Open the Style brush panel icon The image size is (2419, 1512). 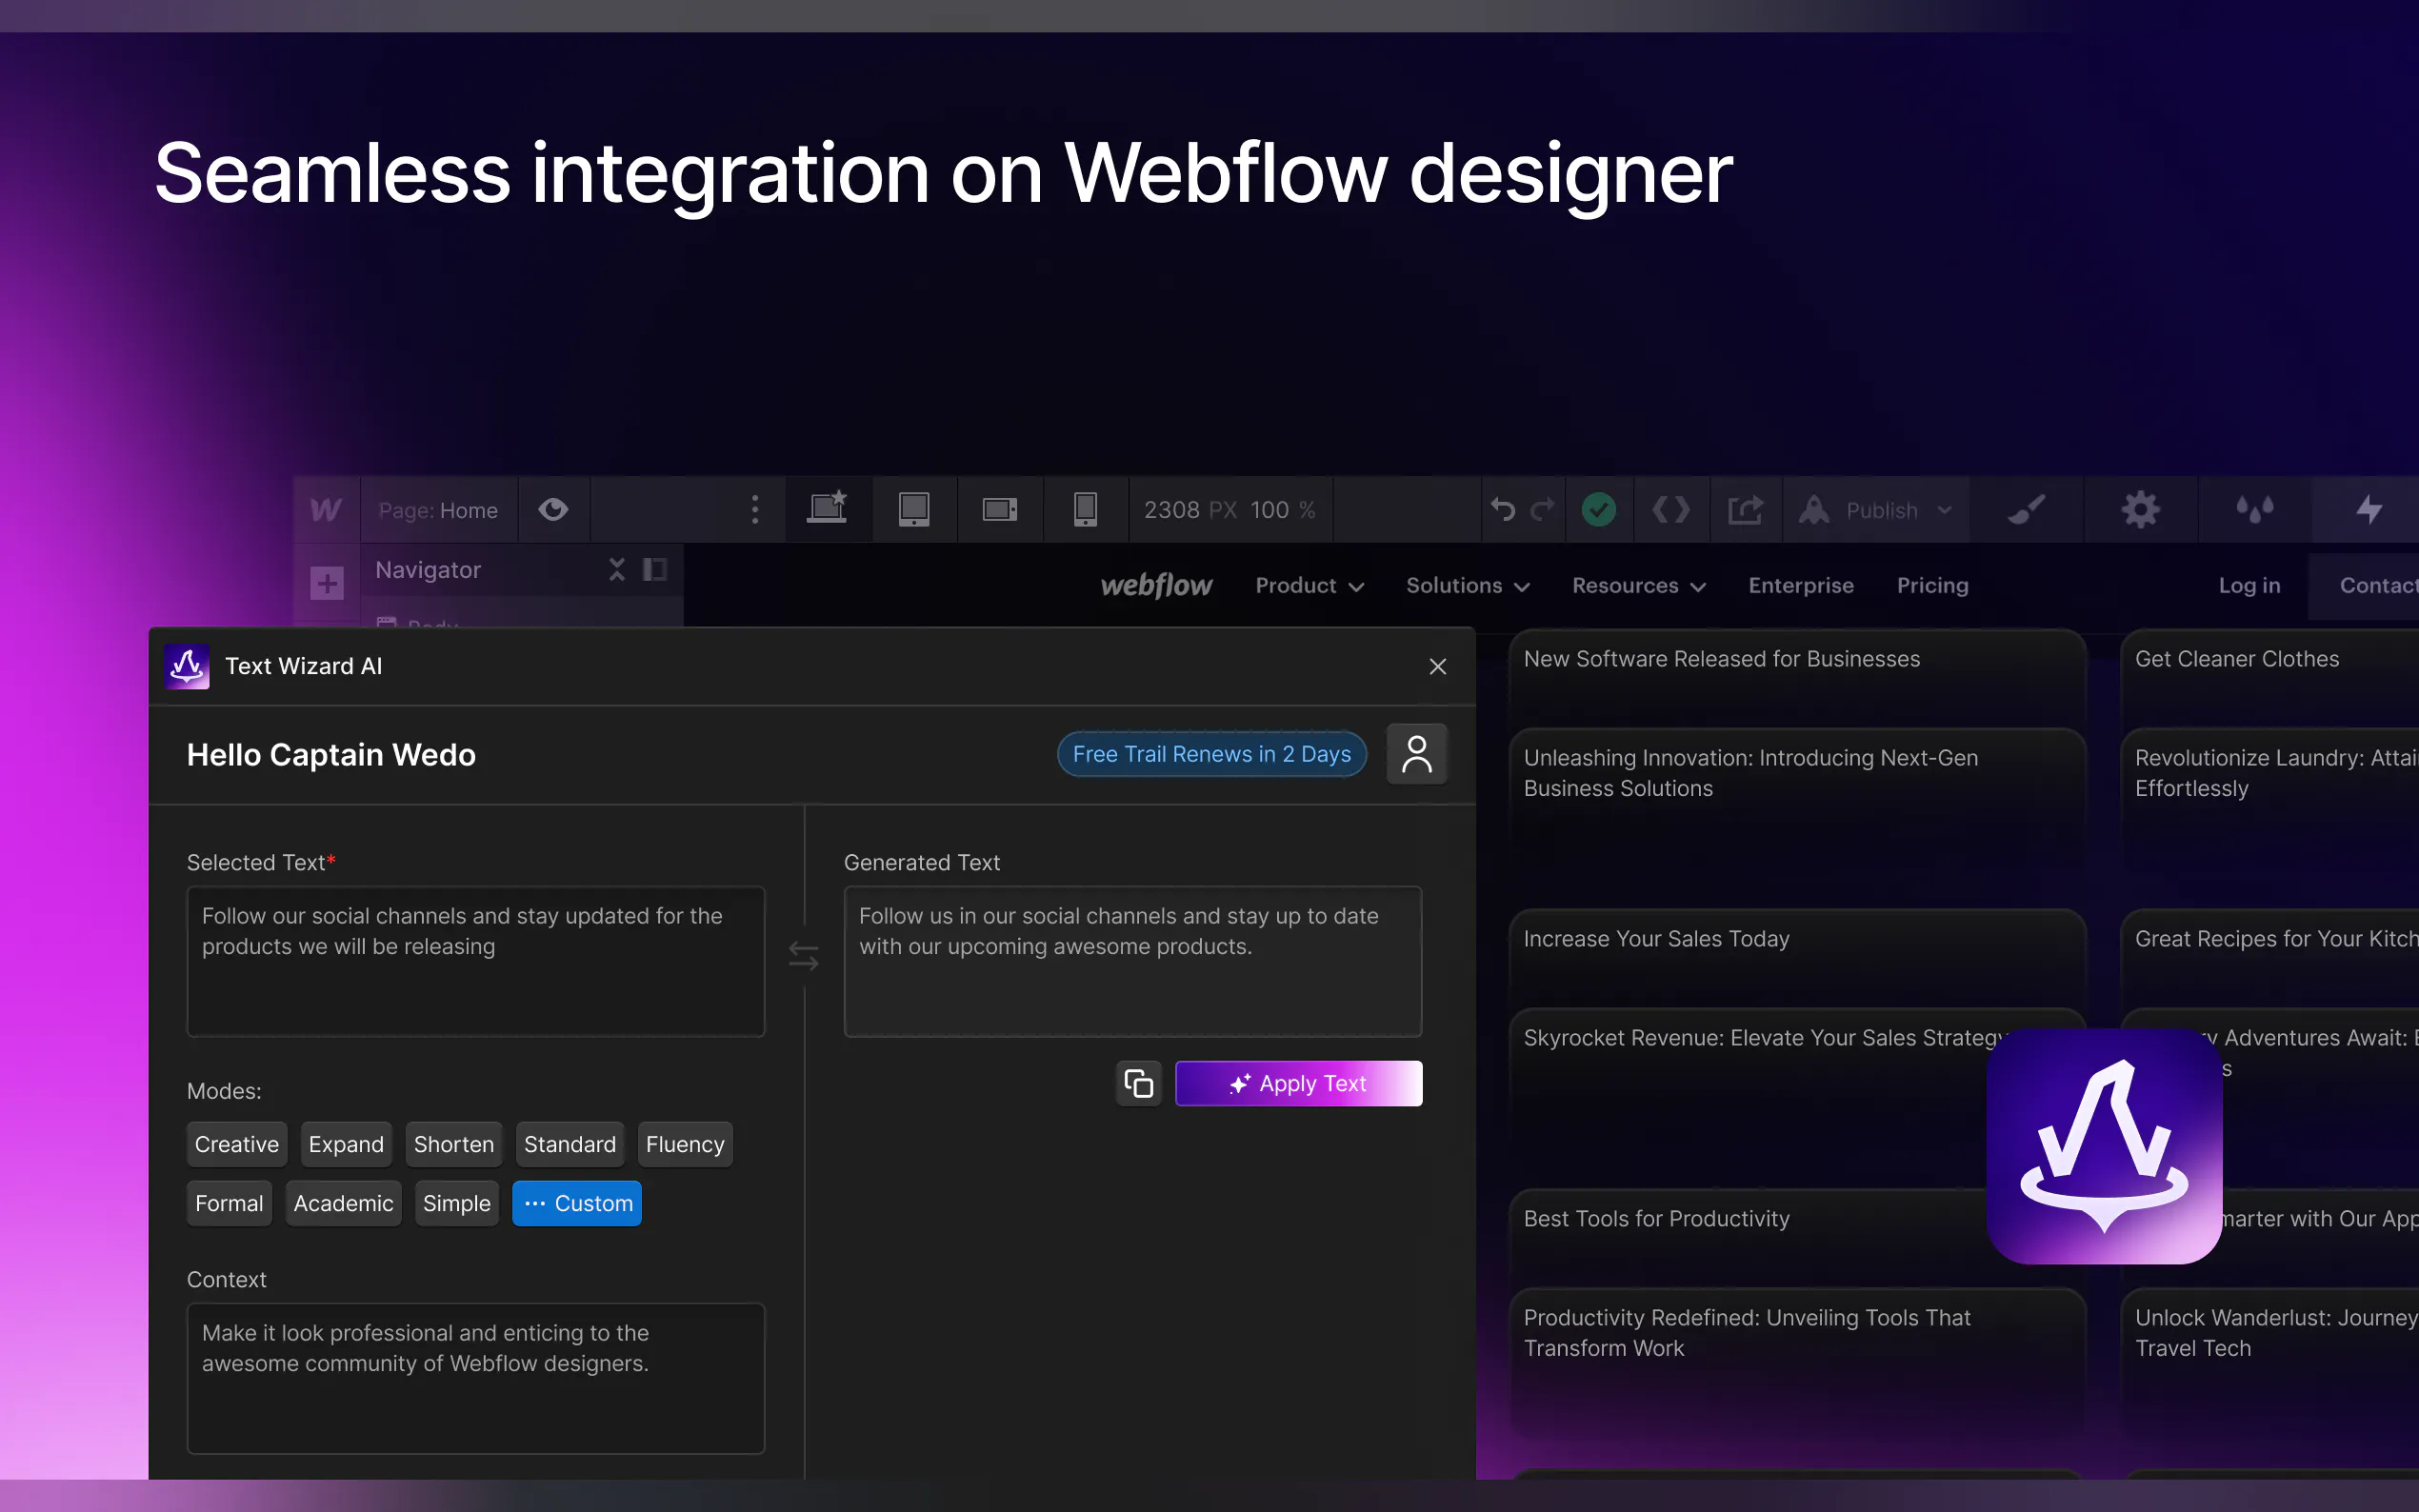tap(2027, 510)
